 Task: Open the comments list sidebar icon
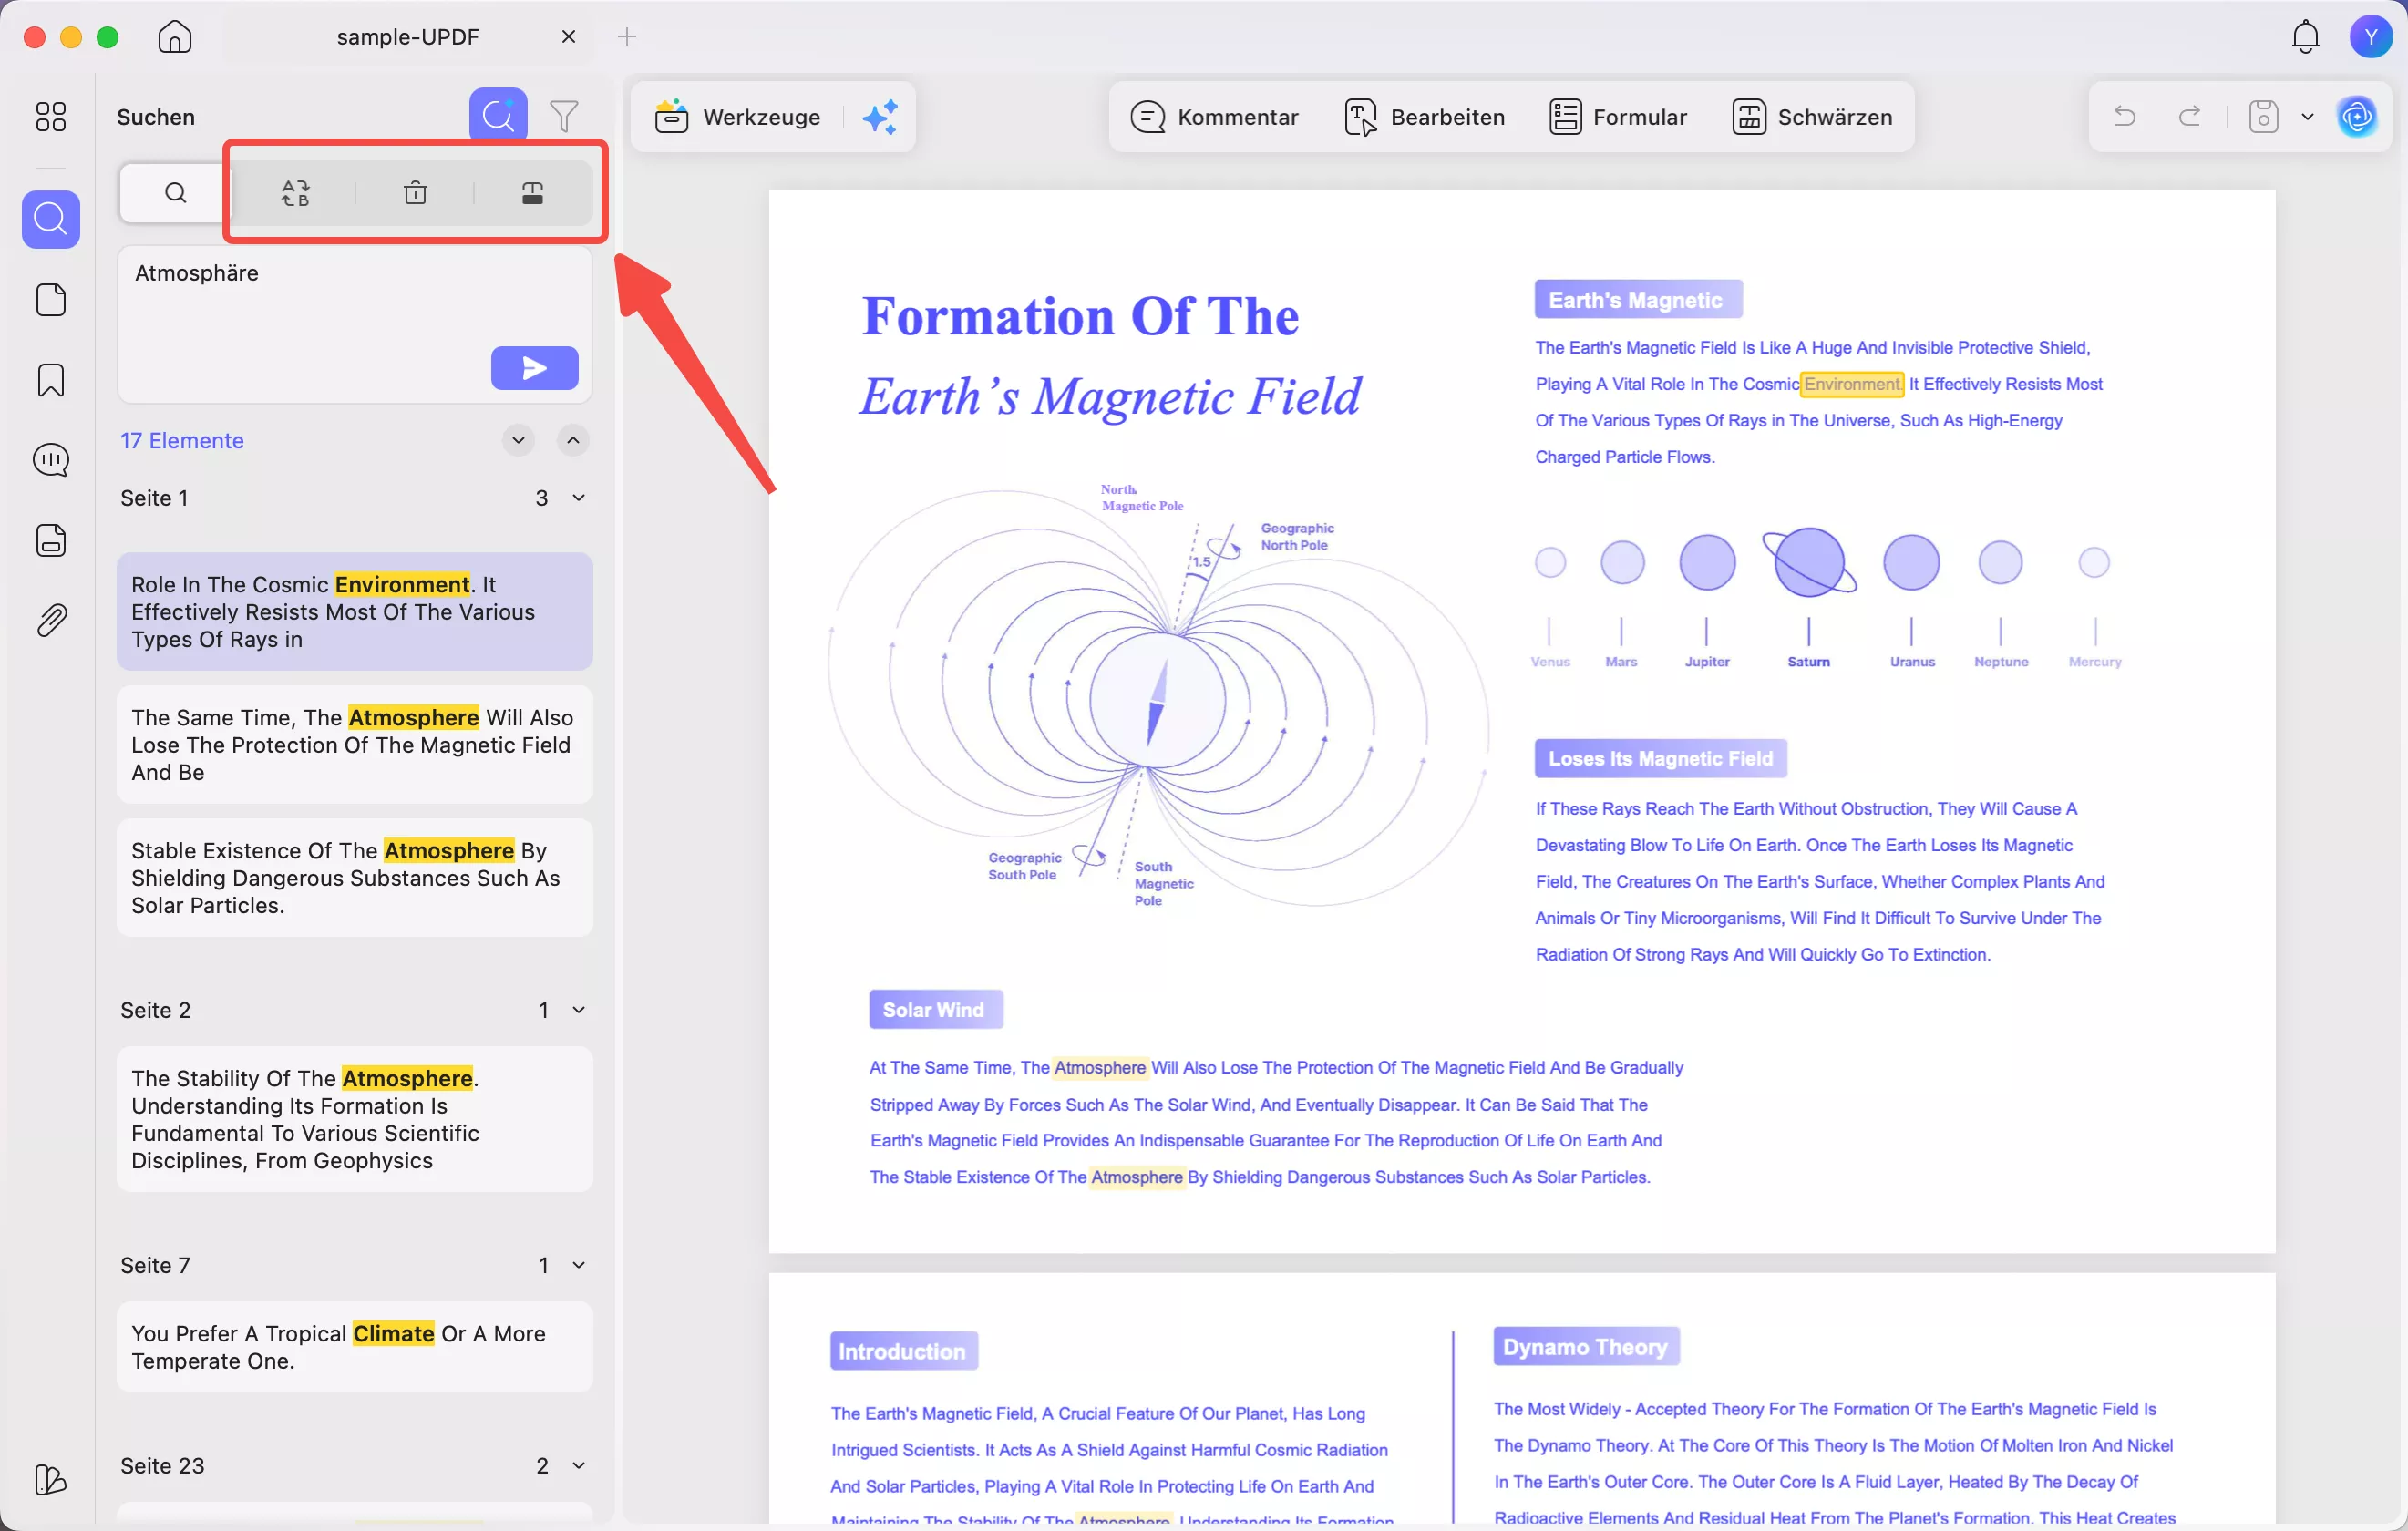[51, 460]
